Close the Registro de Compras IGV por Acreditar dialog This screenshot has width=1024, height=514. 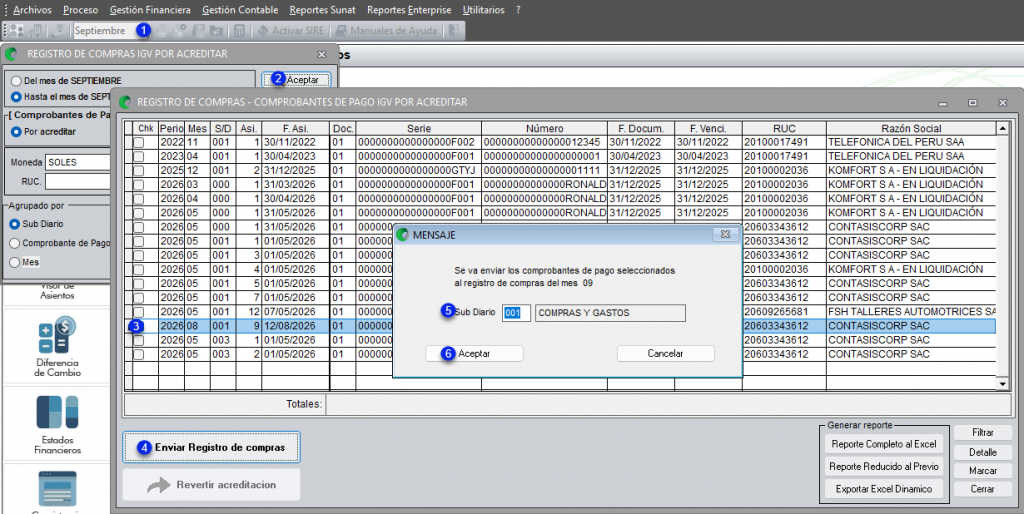[x=321, y=54]
